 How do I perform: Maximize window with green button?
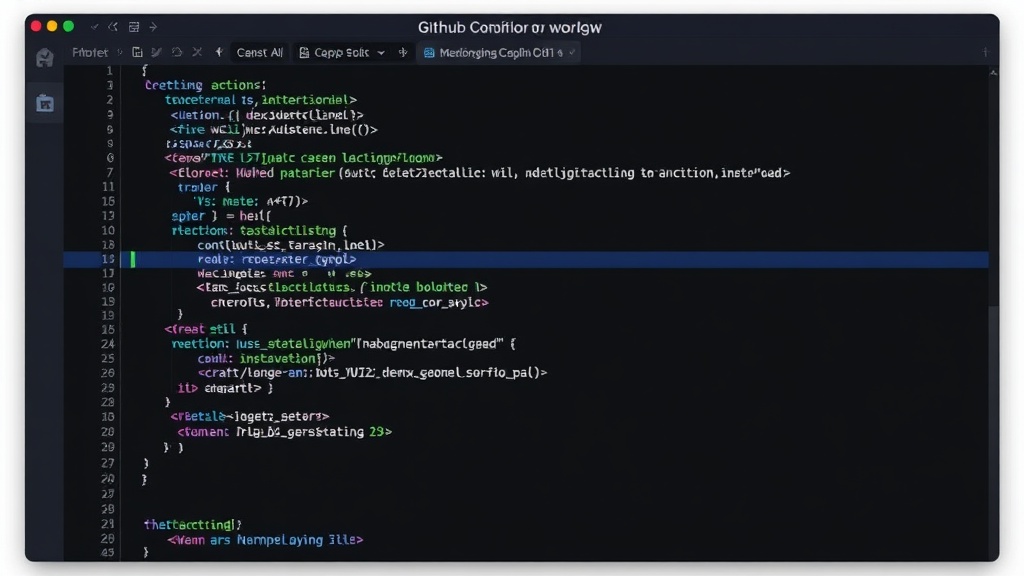(69, 26)
